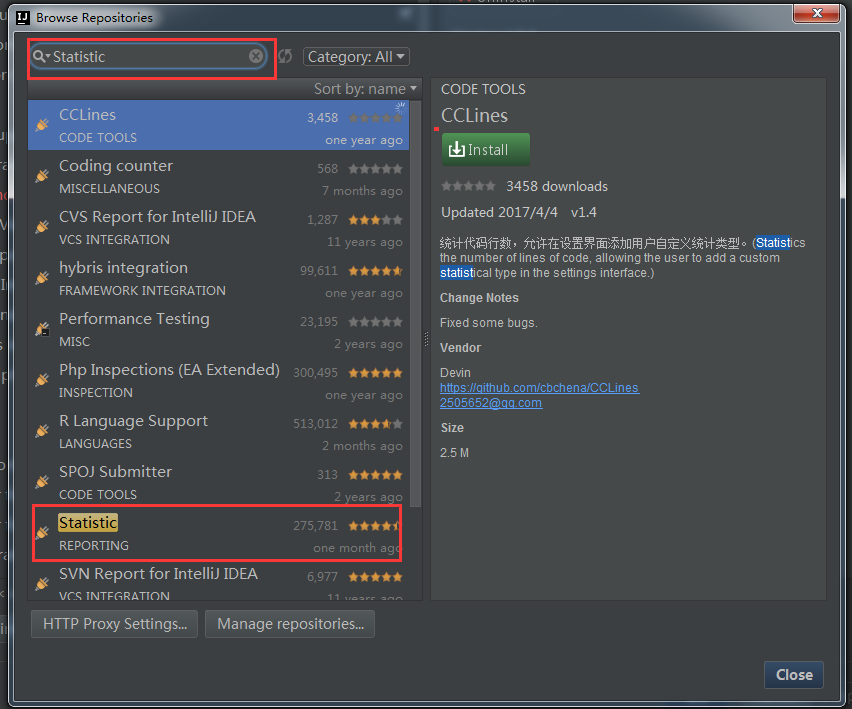
Task: Open the Sort by: name dropdown
Action: point(365,89)
